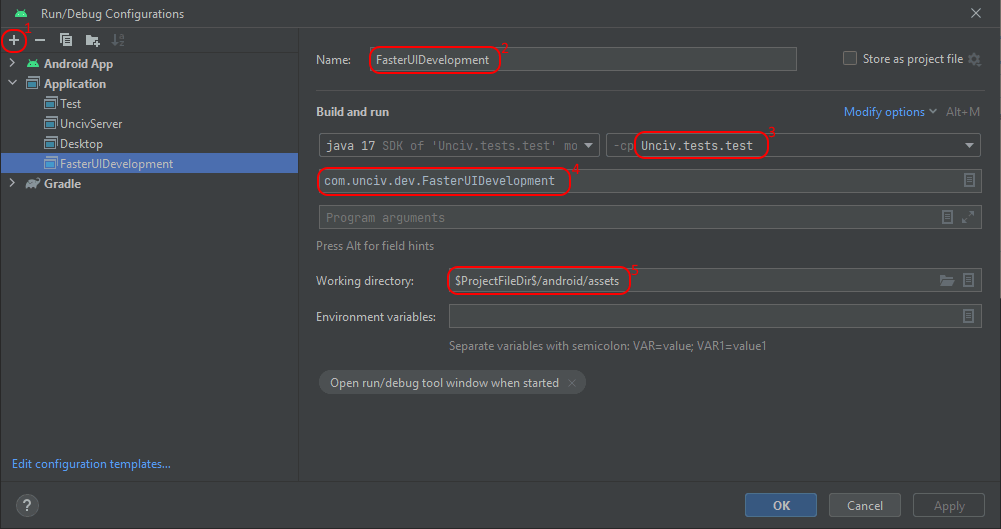Click the OK button
The height and width of the screenshot is (529, 1001).
tap(781, 506)
